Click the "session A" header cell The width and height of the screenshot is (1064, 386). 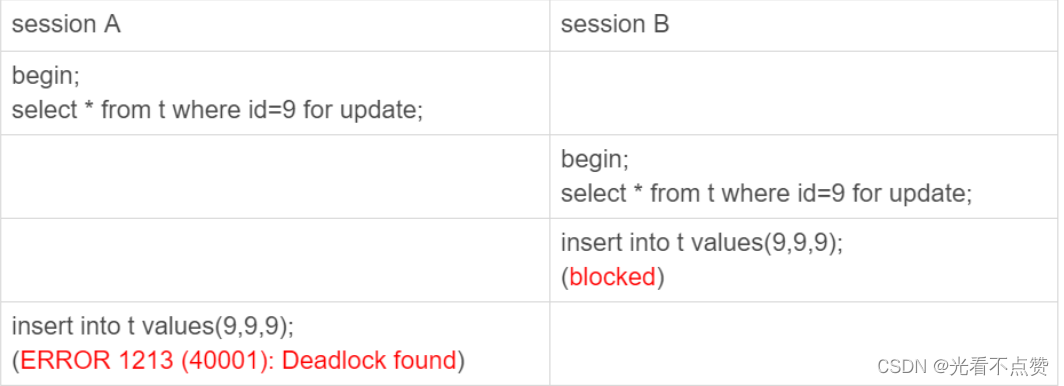(275, 25)
